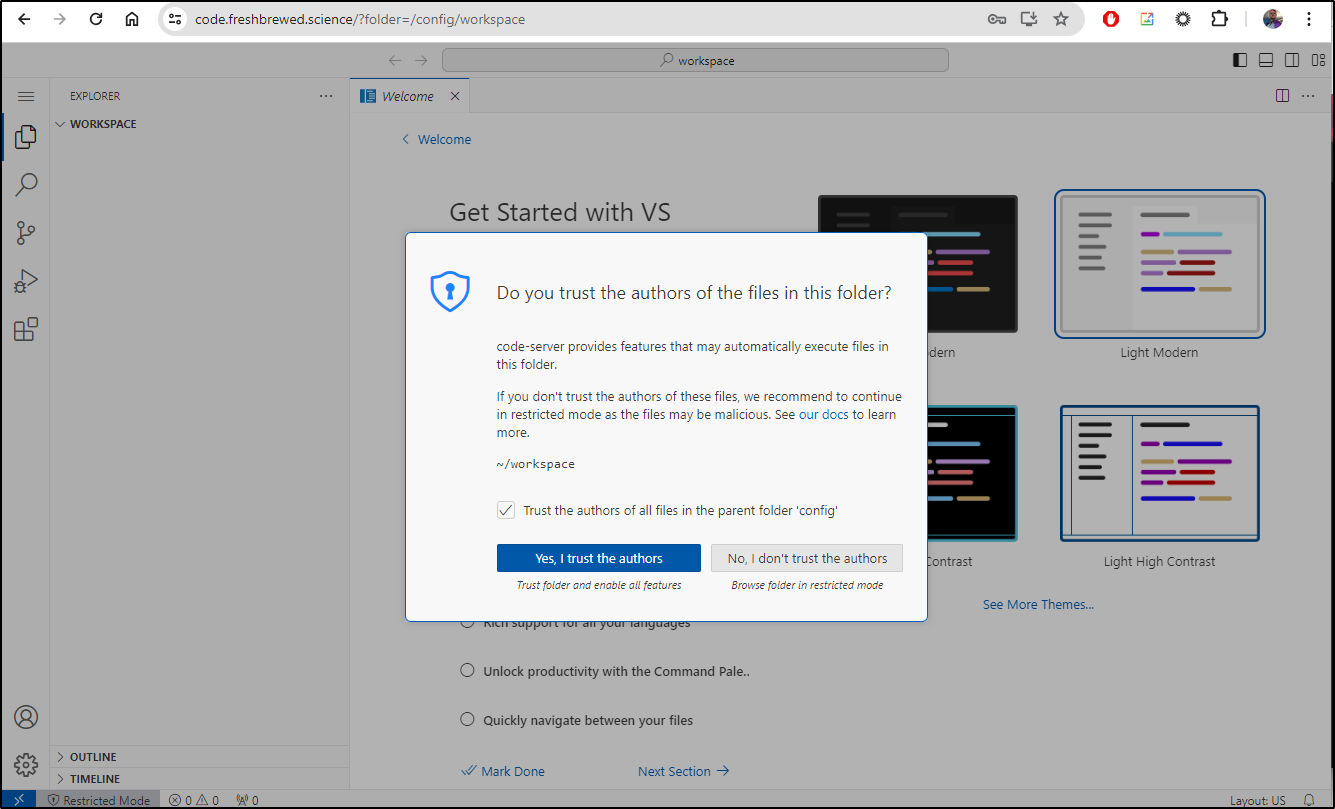This screenshot has height=809, width=1335.
Task: Open the Search view in activity bar
Action: coord(26,184)
